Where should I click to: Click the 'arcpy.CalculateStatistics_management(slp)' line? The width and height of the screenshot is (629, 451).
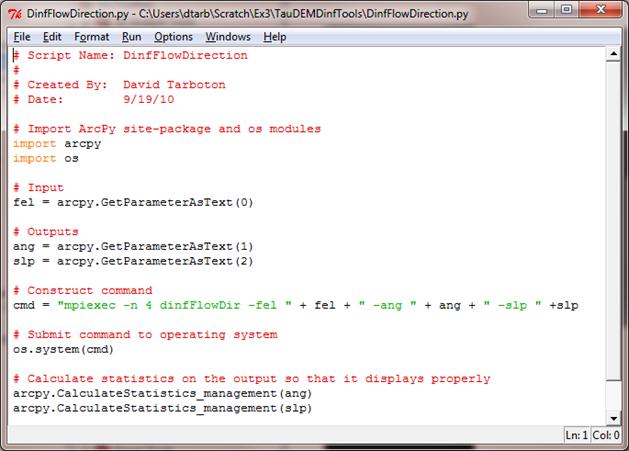162,408
